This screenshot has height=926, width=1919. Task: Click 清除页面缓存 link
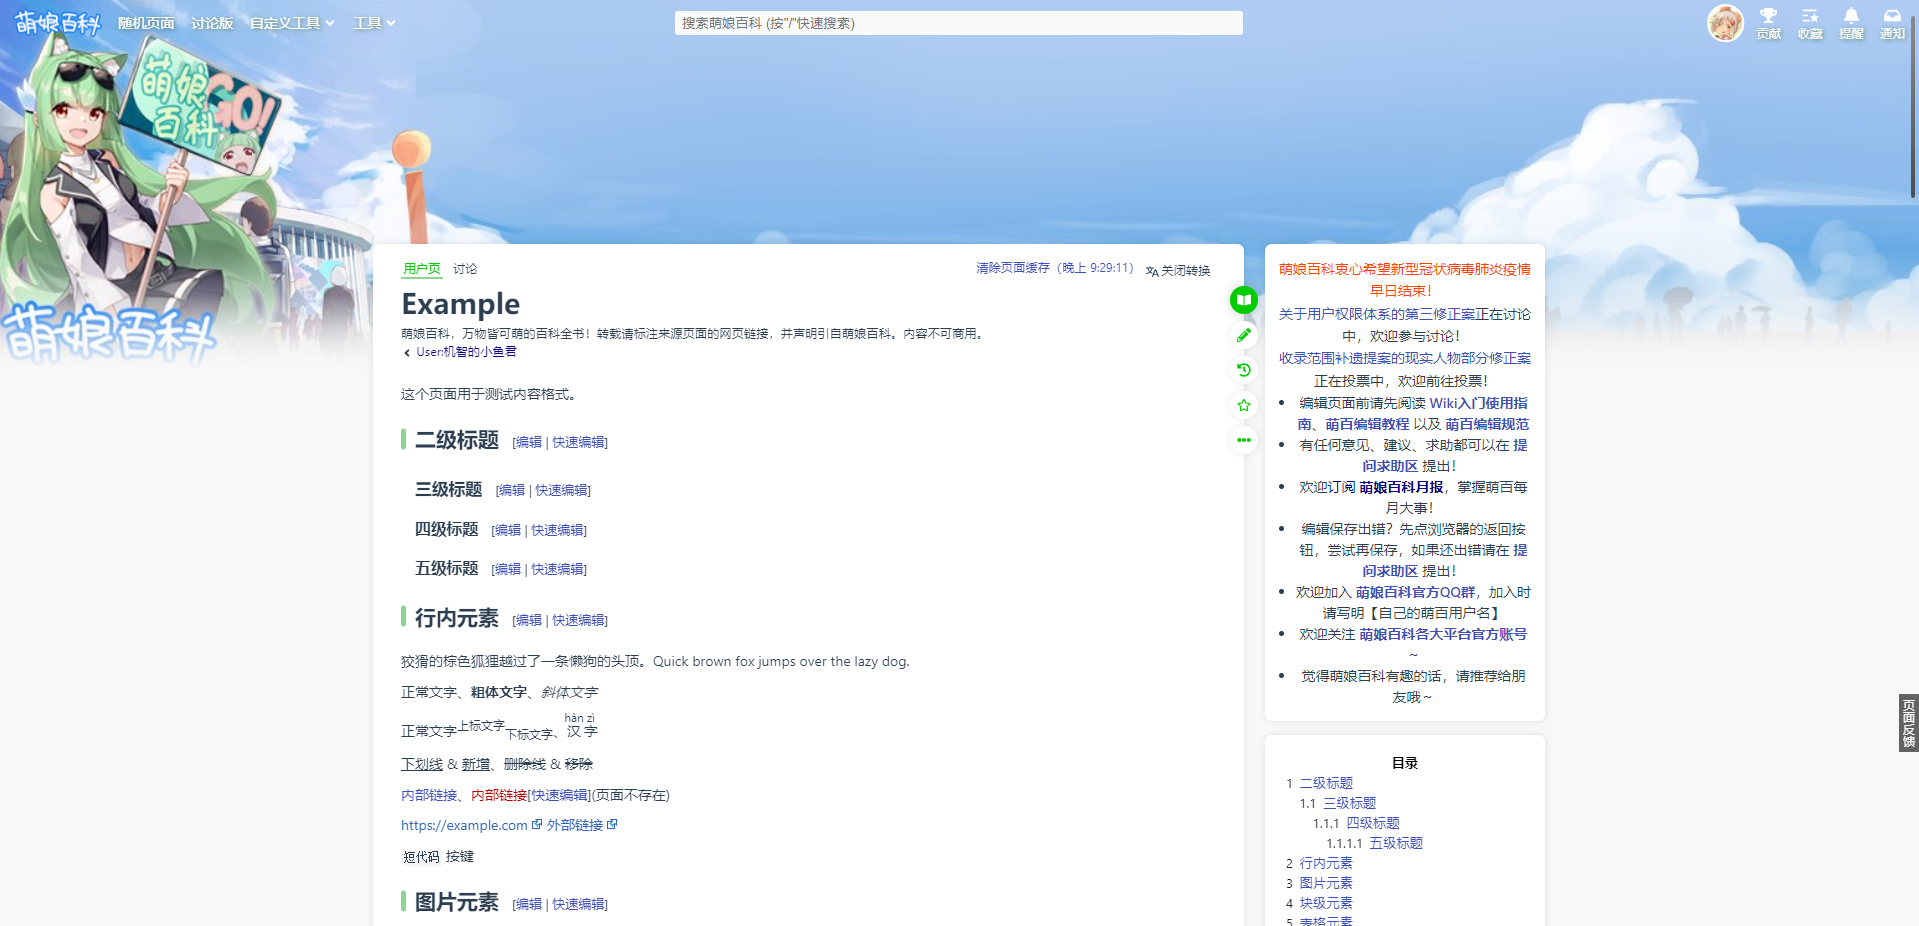(x=1012, y=268)
